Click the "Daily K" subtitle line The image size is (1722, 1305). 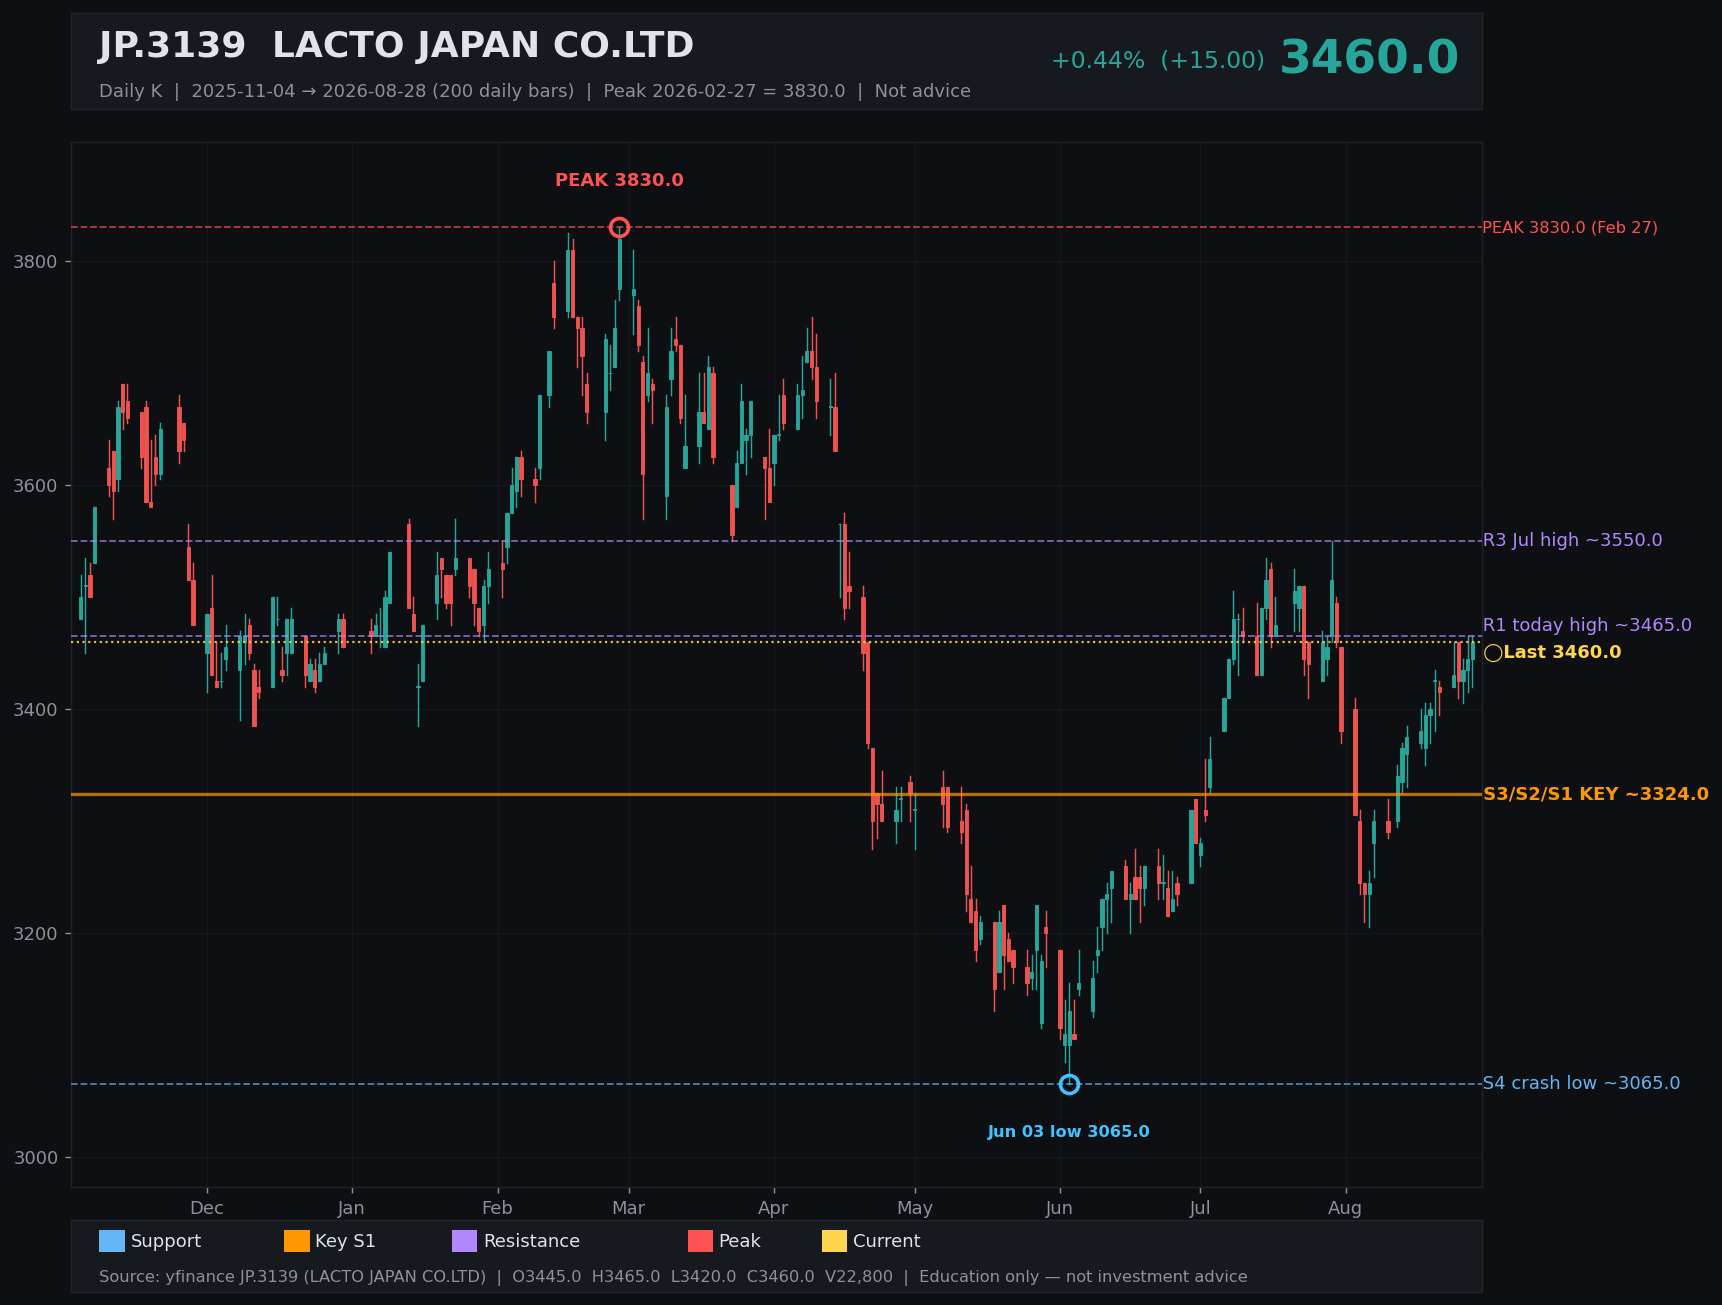(x=535, y=91)
